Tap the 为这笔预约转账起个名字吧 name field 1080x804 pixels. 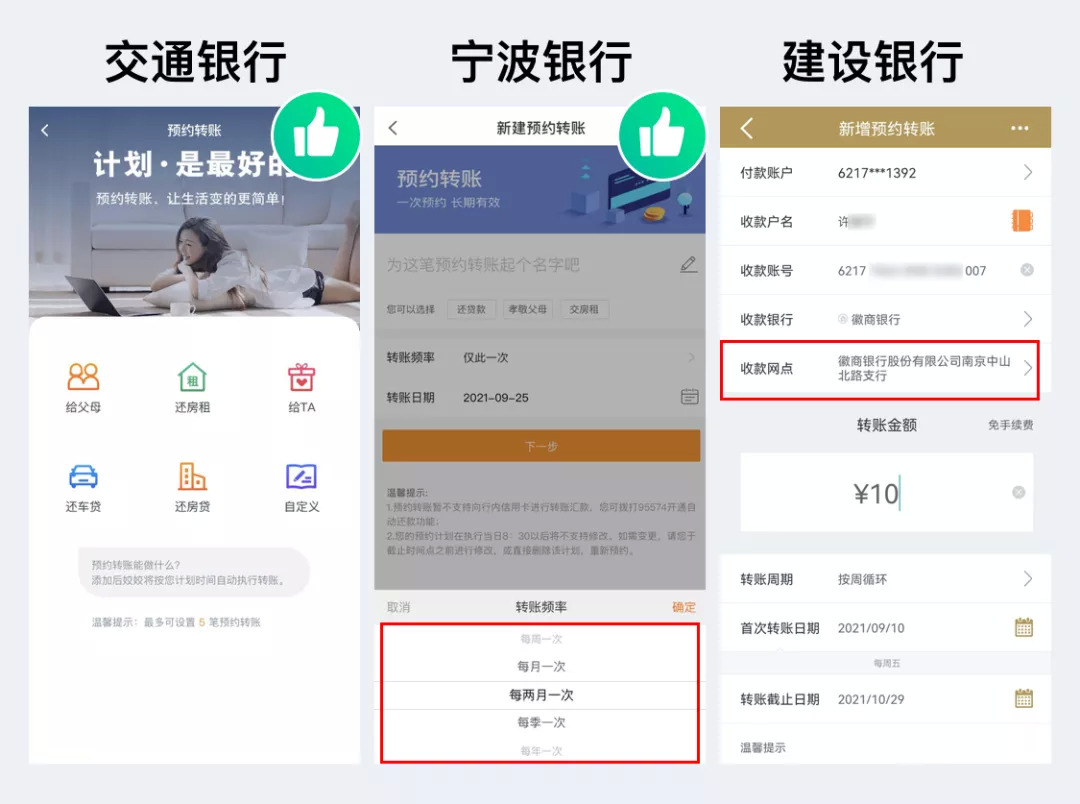point(483,265)
